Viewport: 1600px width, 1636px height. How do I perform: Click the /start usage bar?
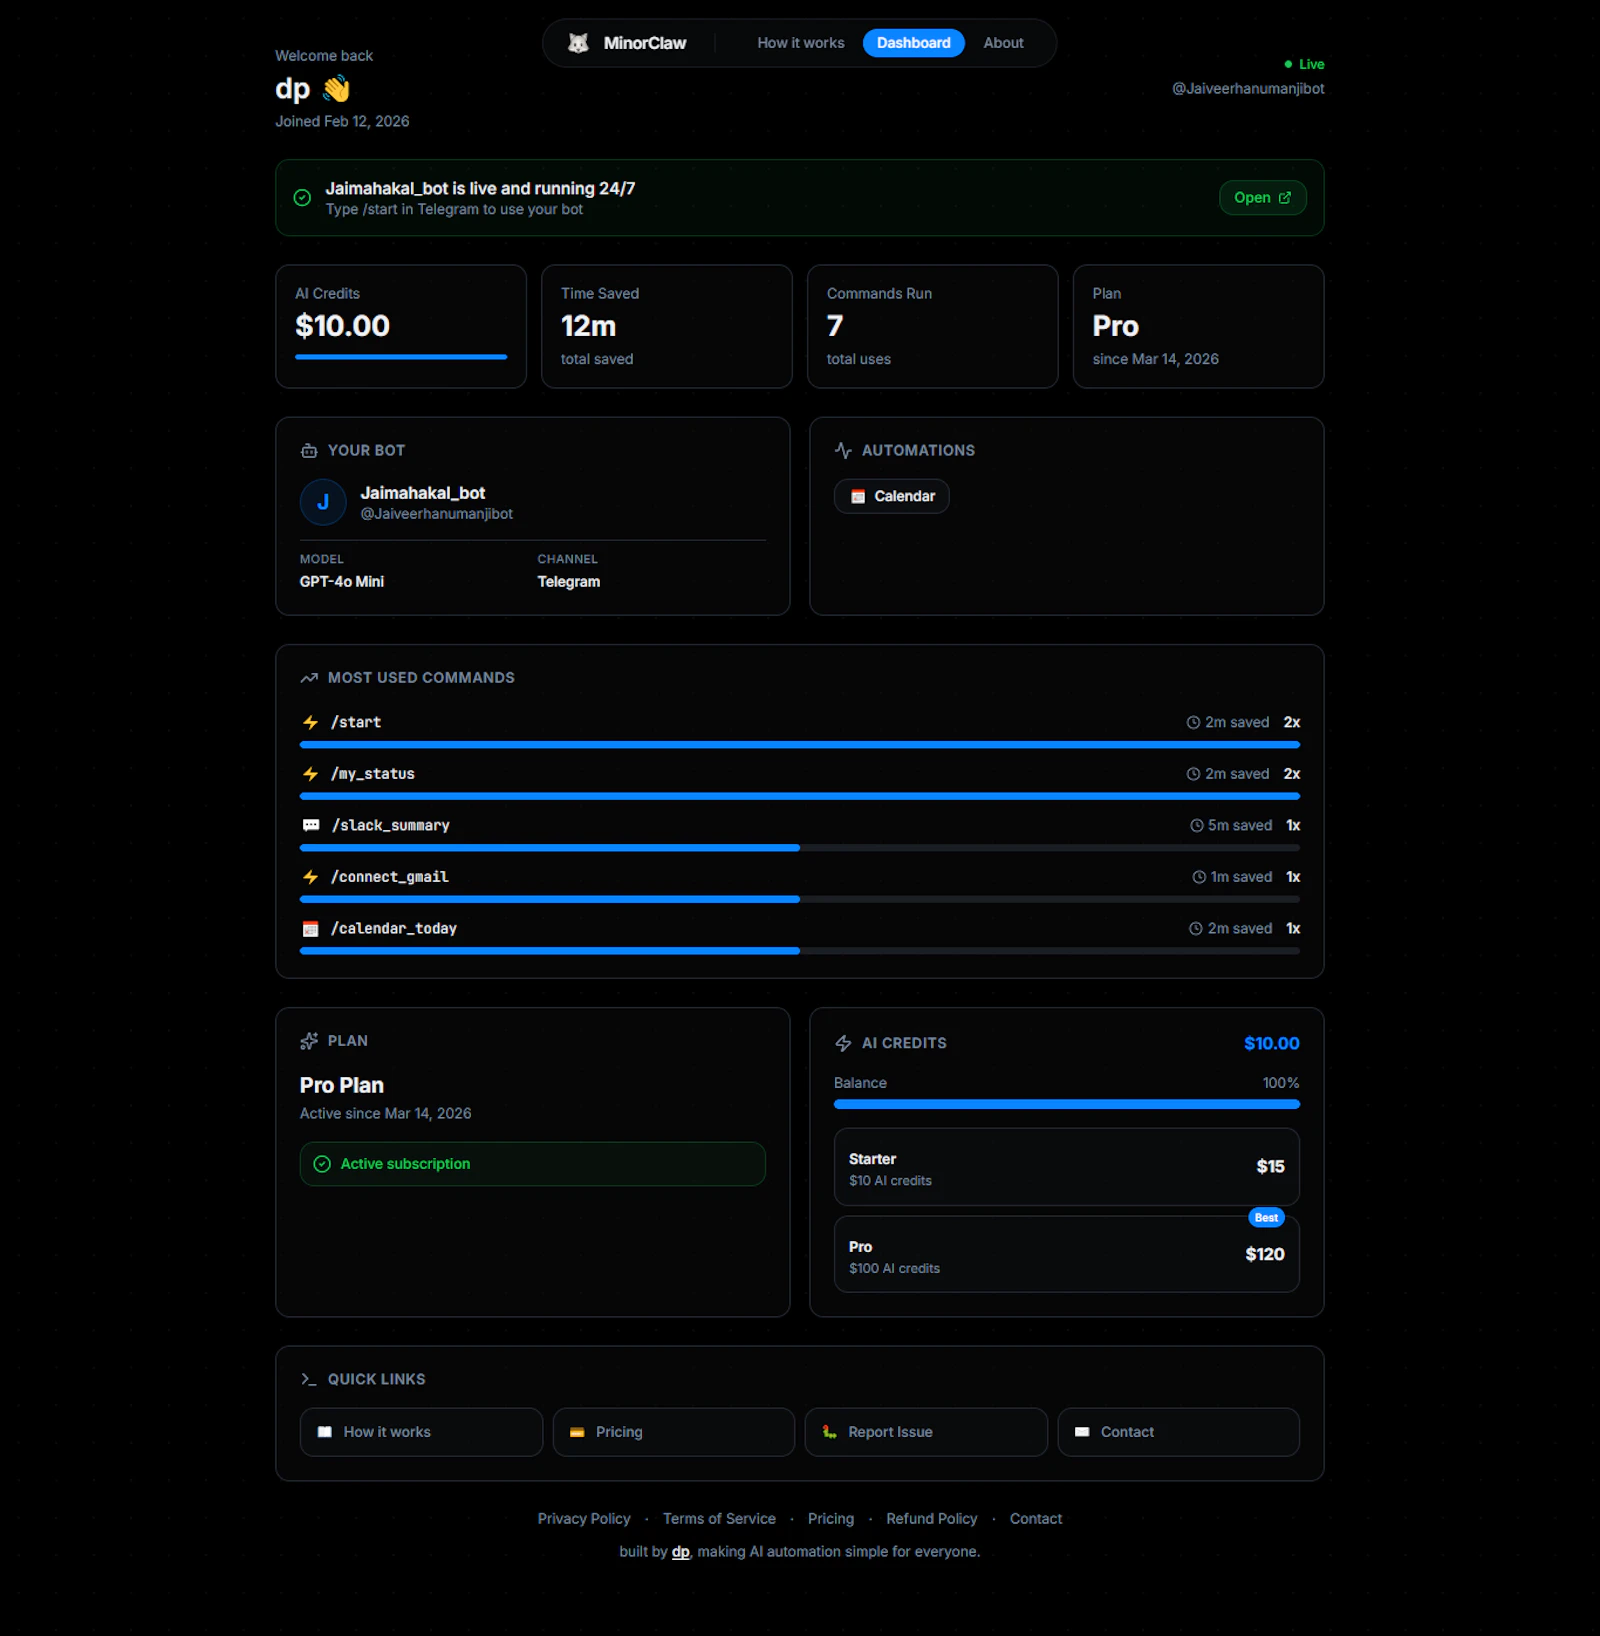800,745
